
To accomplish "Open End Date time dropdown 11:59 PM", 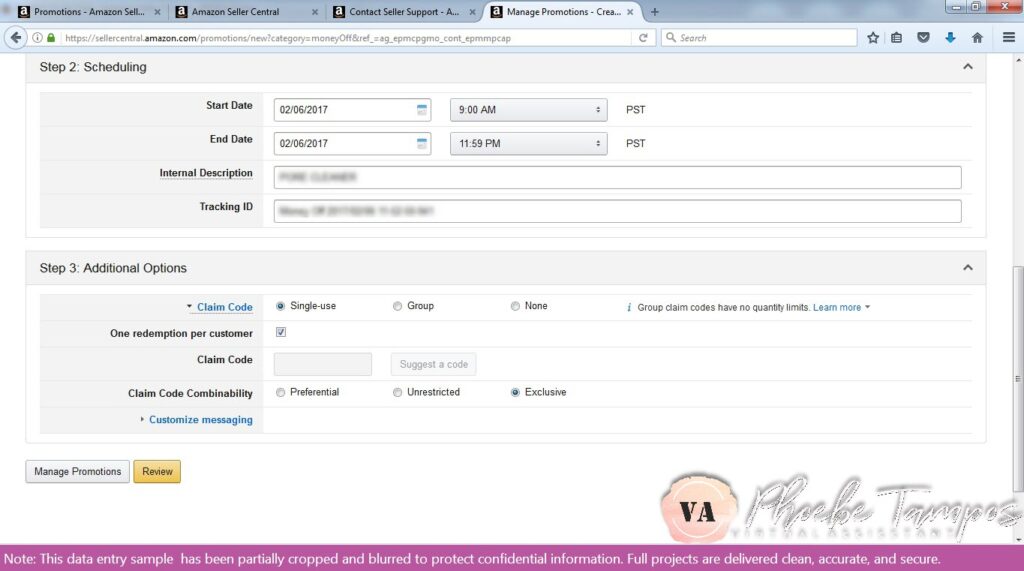I will tap(528, 144).
